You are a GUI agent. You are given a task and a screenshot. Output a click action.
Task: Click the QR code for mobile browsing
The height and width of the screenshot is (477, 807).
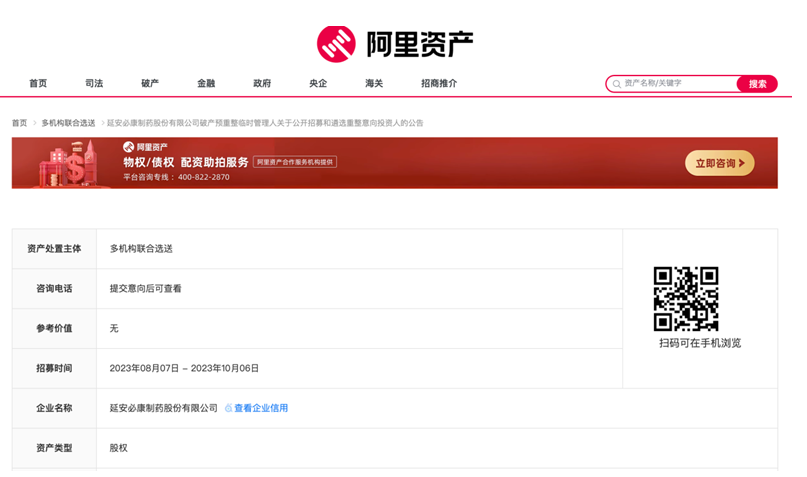pyautogui.click(x=685, y=298)
